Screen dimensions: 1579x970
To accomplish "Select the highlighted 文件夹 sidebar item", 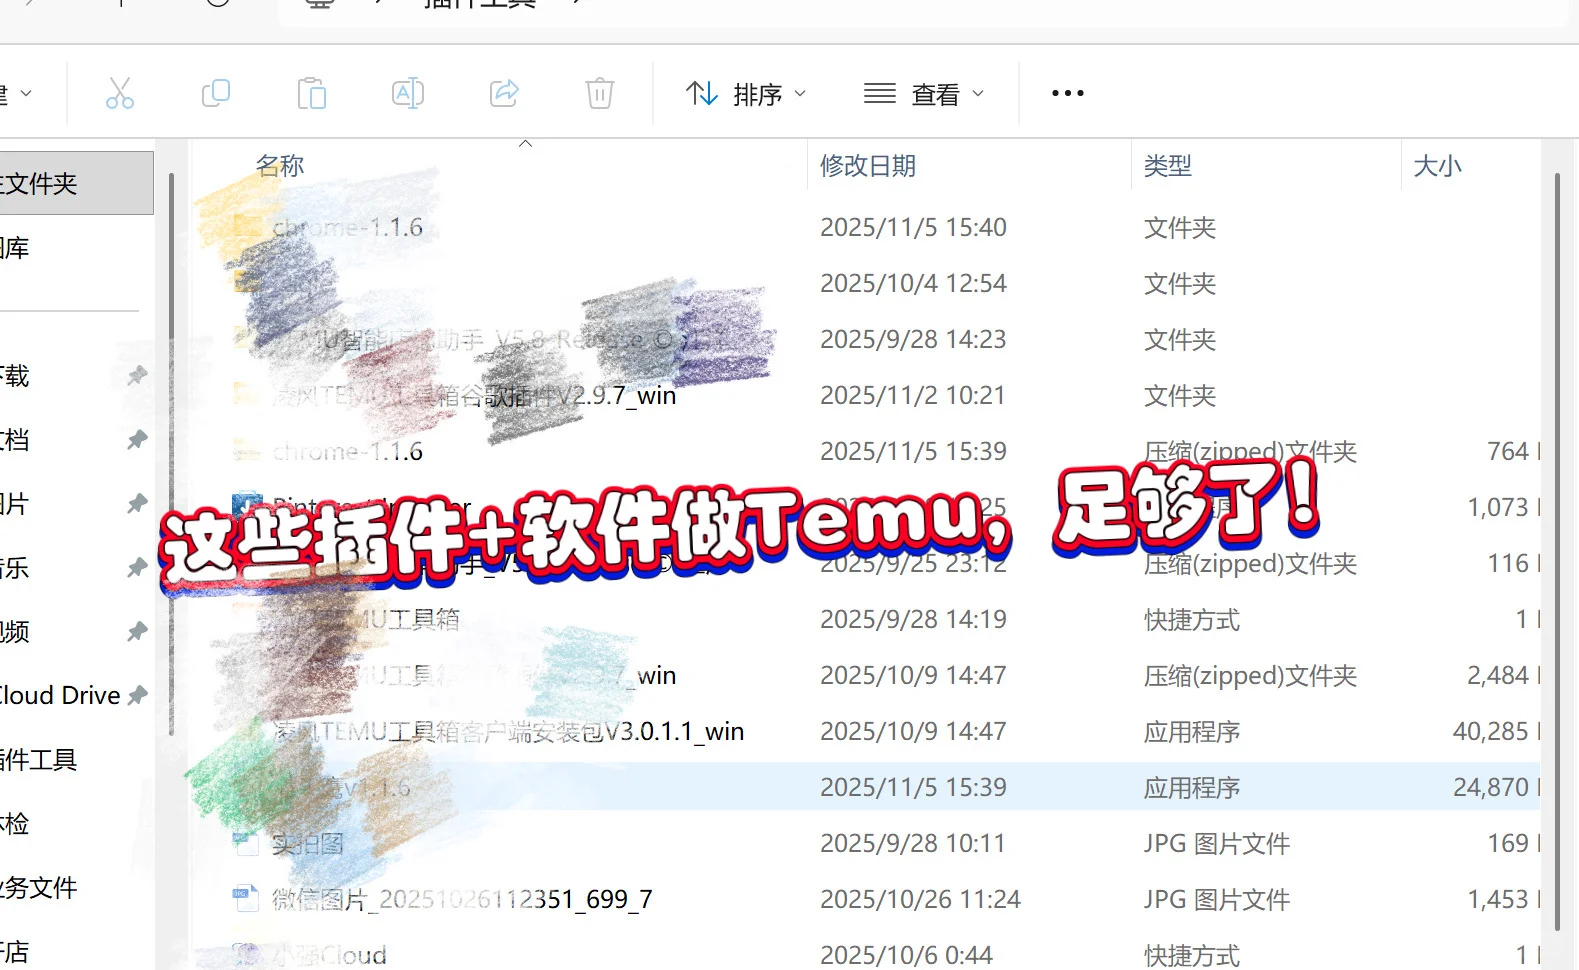I will click(76, 183).
